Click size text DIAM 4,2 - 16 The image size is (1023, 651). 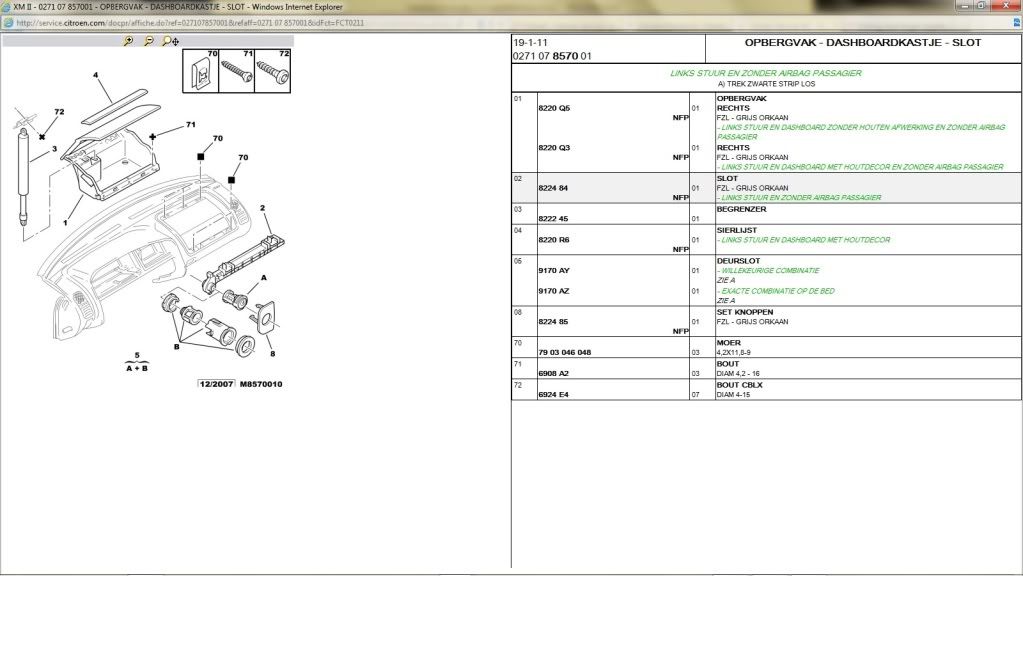[x=737, y=374]
